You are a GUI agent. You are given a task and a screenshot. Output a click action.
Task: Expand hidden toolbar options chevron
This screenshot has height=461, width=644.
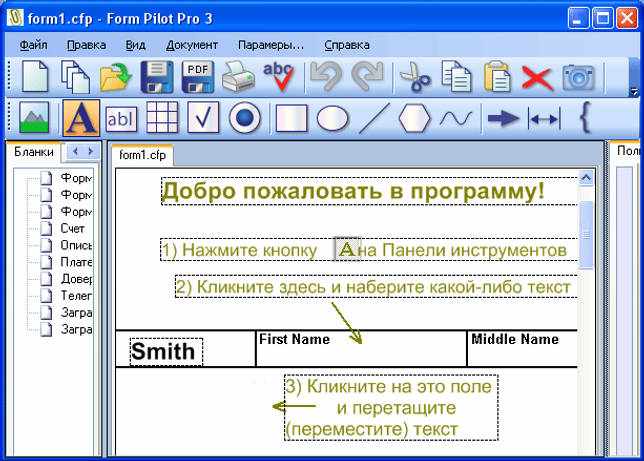pos(635,93)
